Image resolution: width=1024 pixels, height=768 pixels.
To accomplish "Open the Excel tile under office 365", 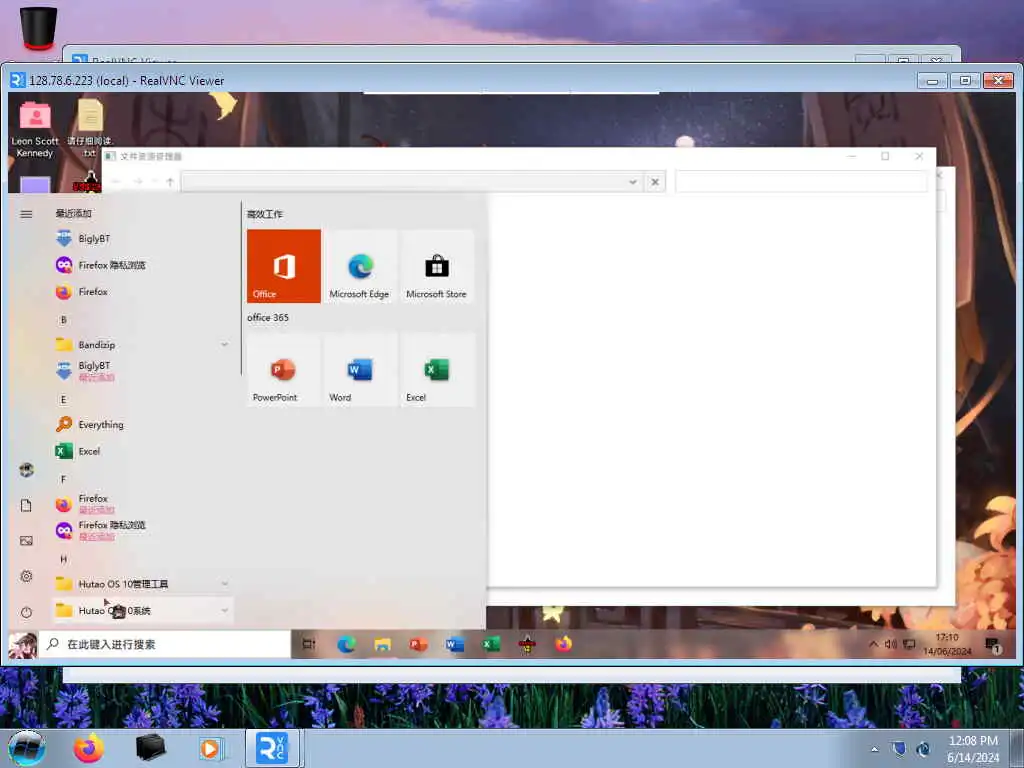I will (437, 370).
